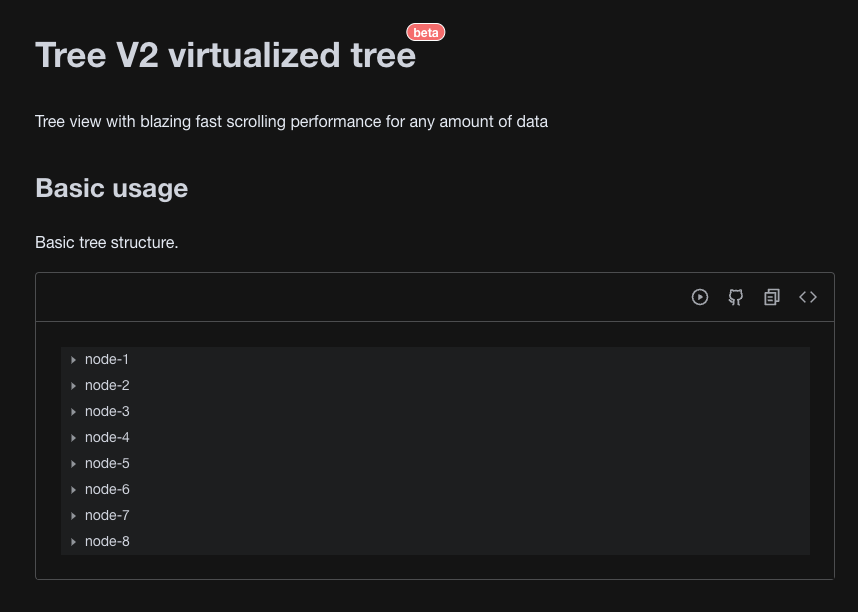Copy code using the copy icon
This screenshot has height=612, width=858.
click(x=772, y=297)
